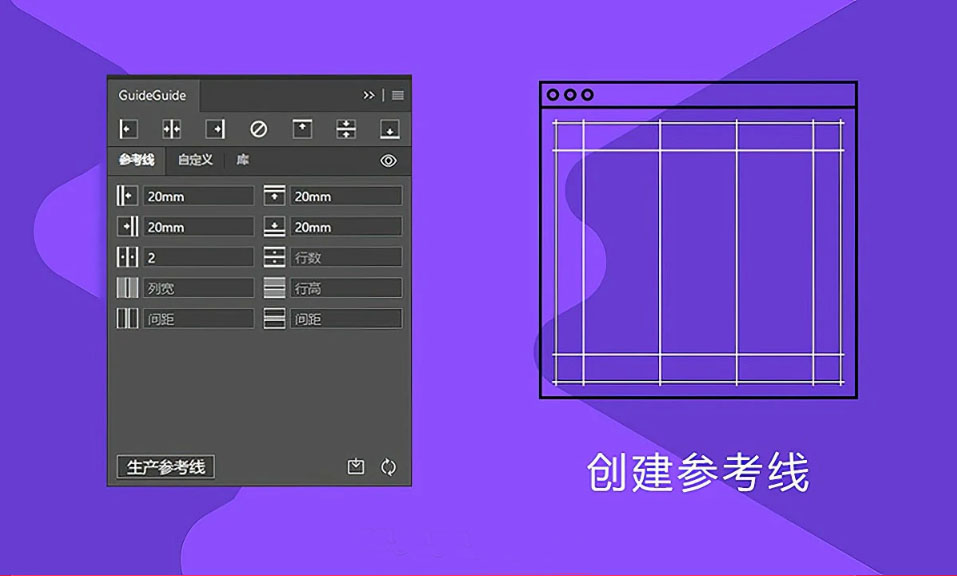The width and height of the screenshot is (957, 576).
Task: Open GuideGuide panel menu
Action: 398,95
